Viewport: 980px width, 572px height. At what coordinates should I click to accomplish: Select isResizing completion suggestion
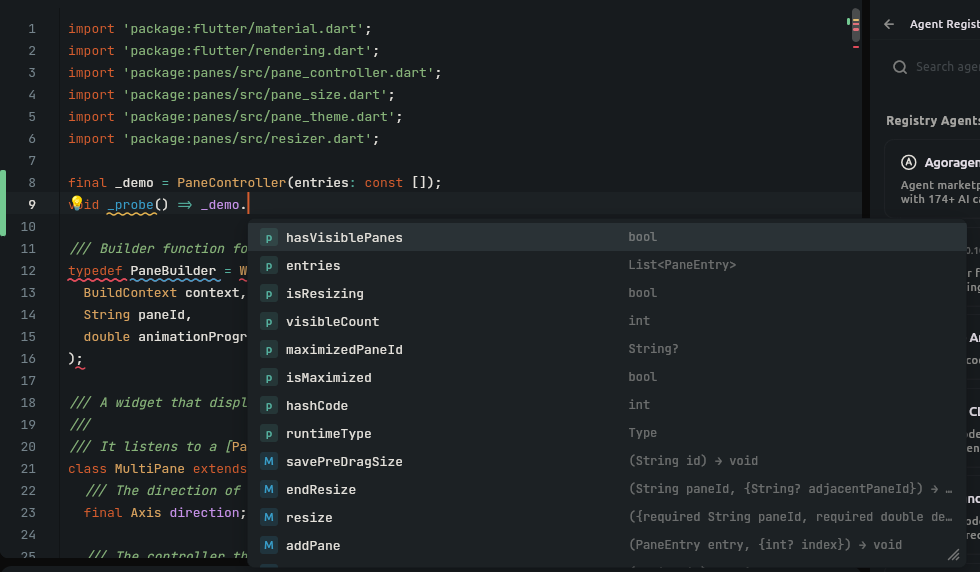(x=607, y=293)
